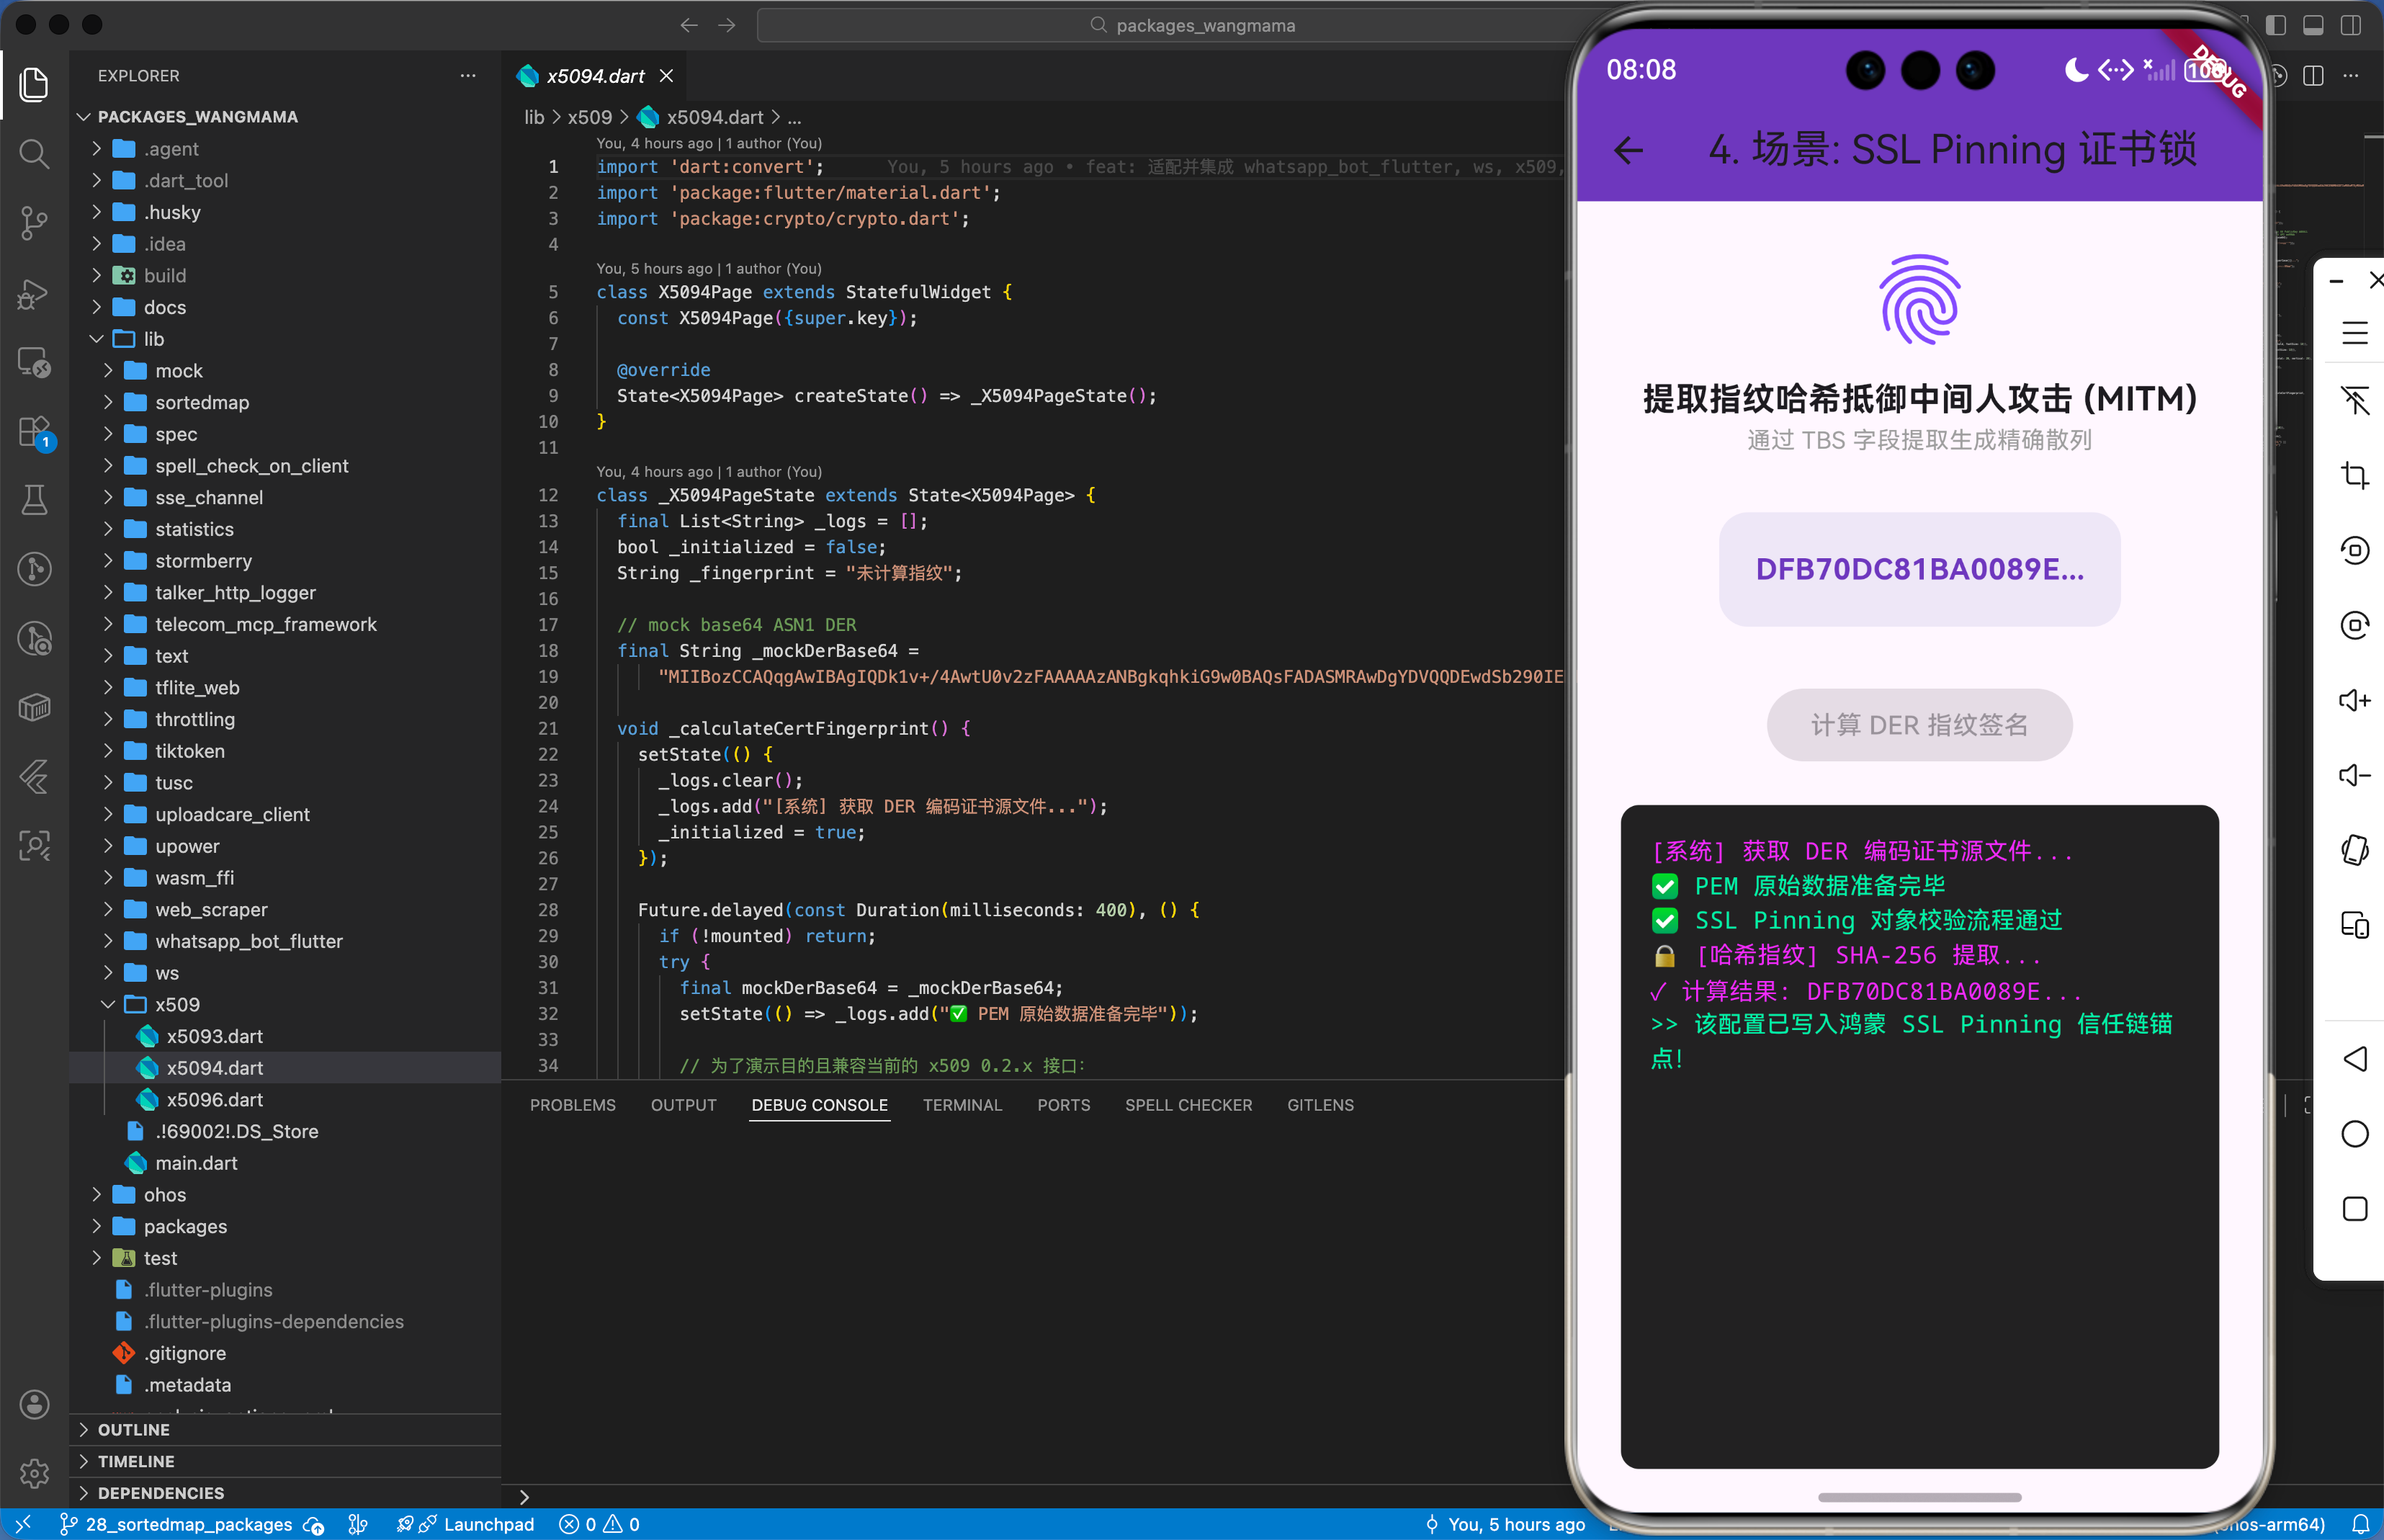2384x1540 pixels.
Task: Expand the OUTLINE section
Action: tap(134, 1429)
